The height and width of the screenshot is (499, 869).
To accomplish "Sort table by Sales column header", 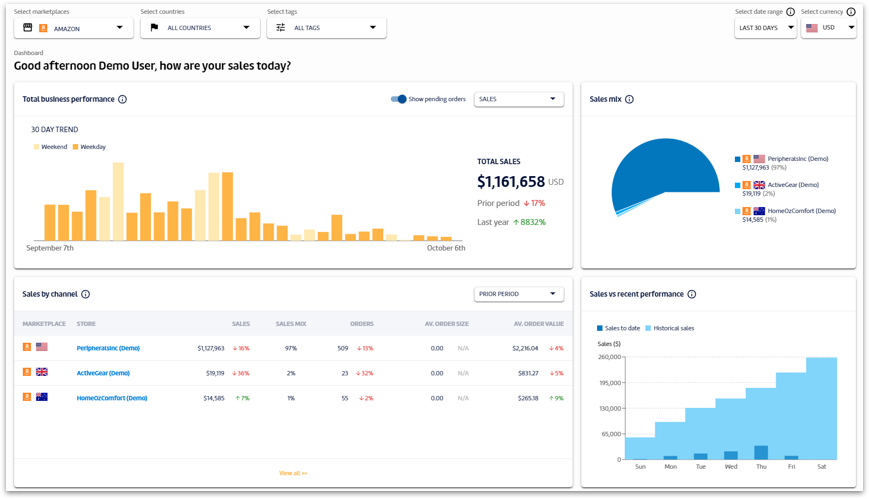I will [241, 324].
